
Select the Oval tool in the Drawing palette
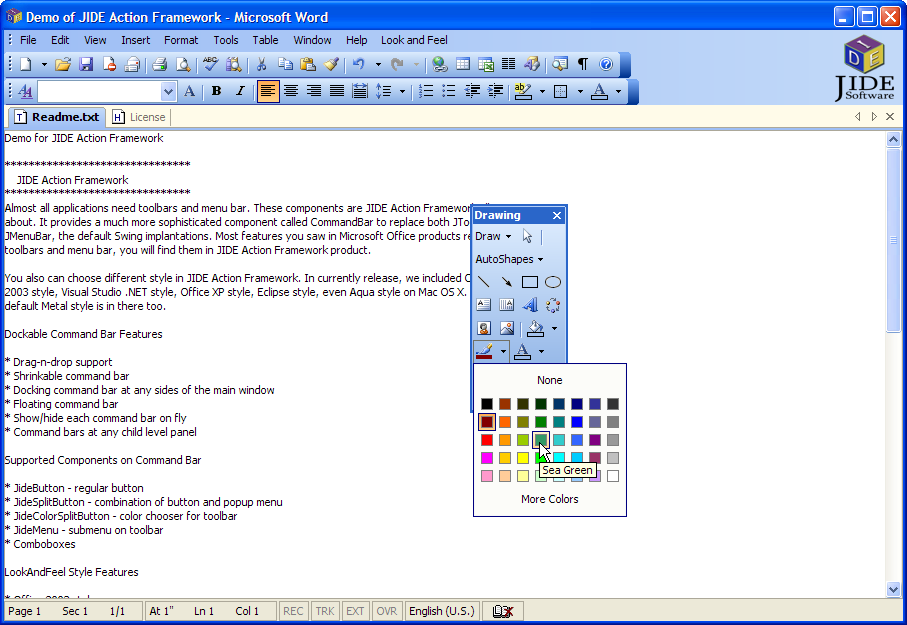[553, 282]
